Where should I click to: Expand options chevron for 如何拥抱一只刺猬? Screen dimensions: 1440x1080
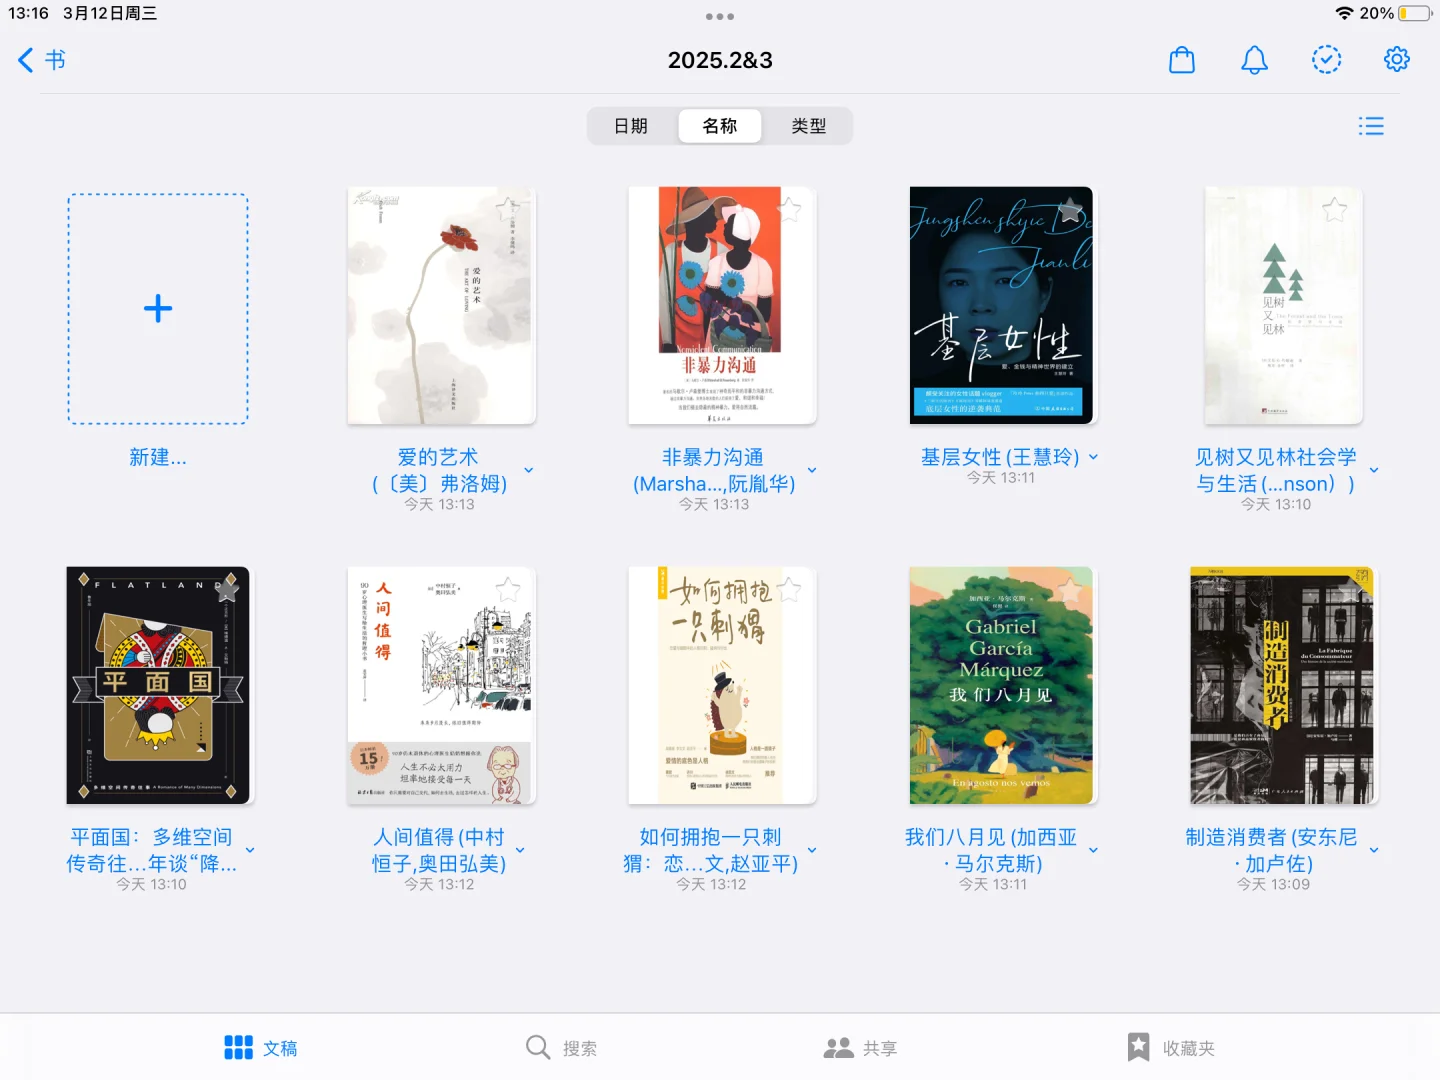click(812, 850)
